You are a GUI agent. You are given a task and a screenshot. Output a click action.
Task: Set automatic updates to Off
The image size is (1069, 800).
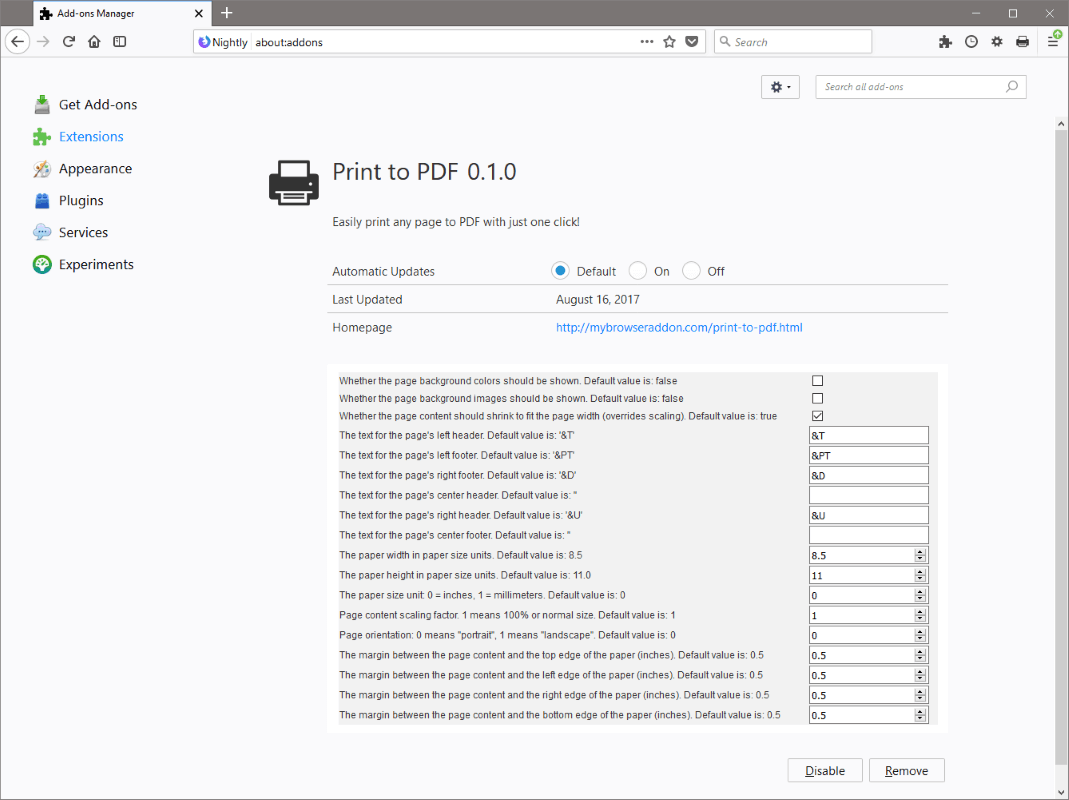click(x=691, y=271)
